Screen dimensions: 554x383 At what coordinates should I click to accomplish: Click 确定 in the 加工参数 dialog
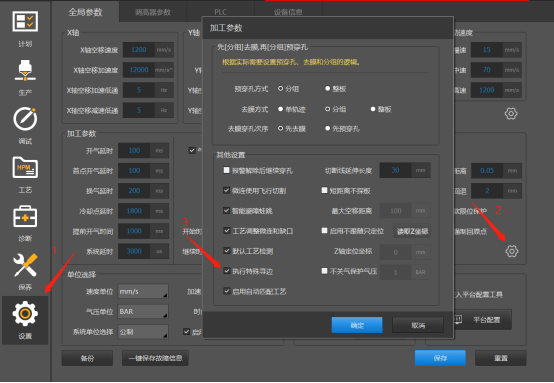click(x=357, y=325)
